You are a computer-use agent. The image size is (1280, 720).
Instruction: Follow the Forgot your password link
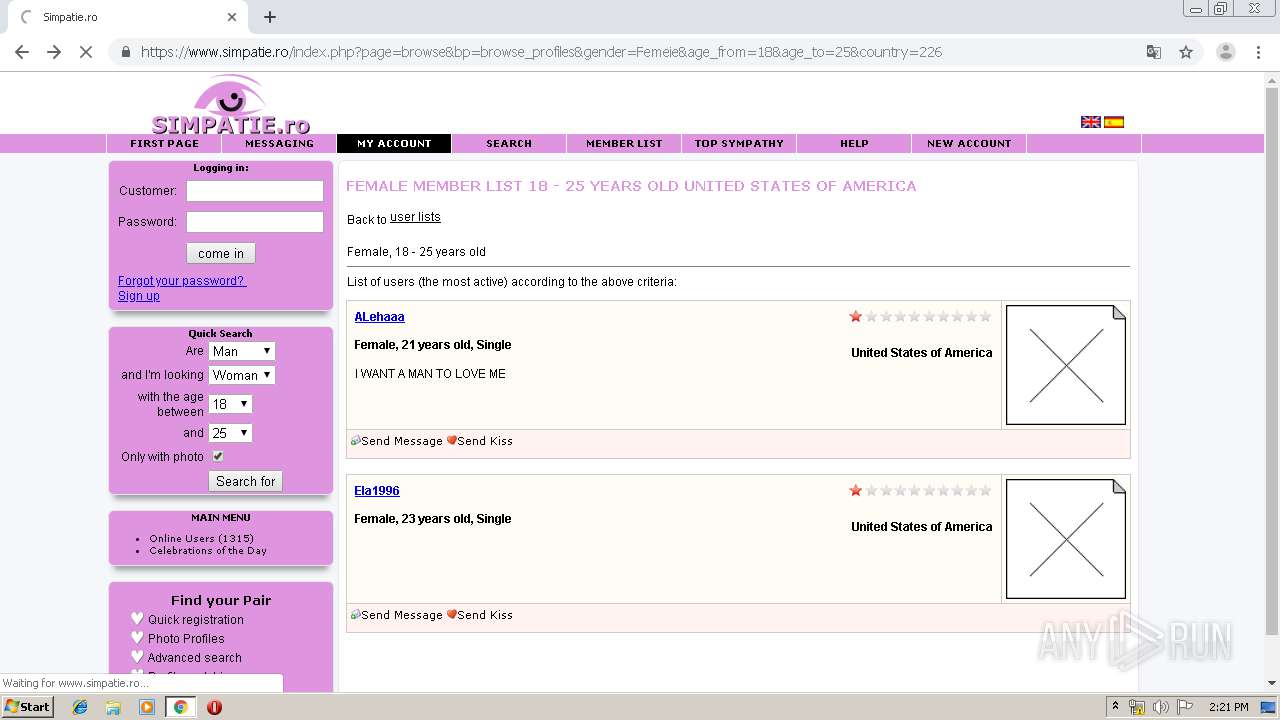coord(182,281)
